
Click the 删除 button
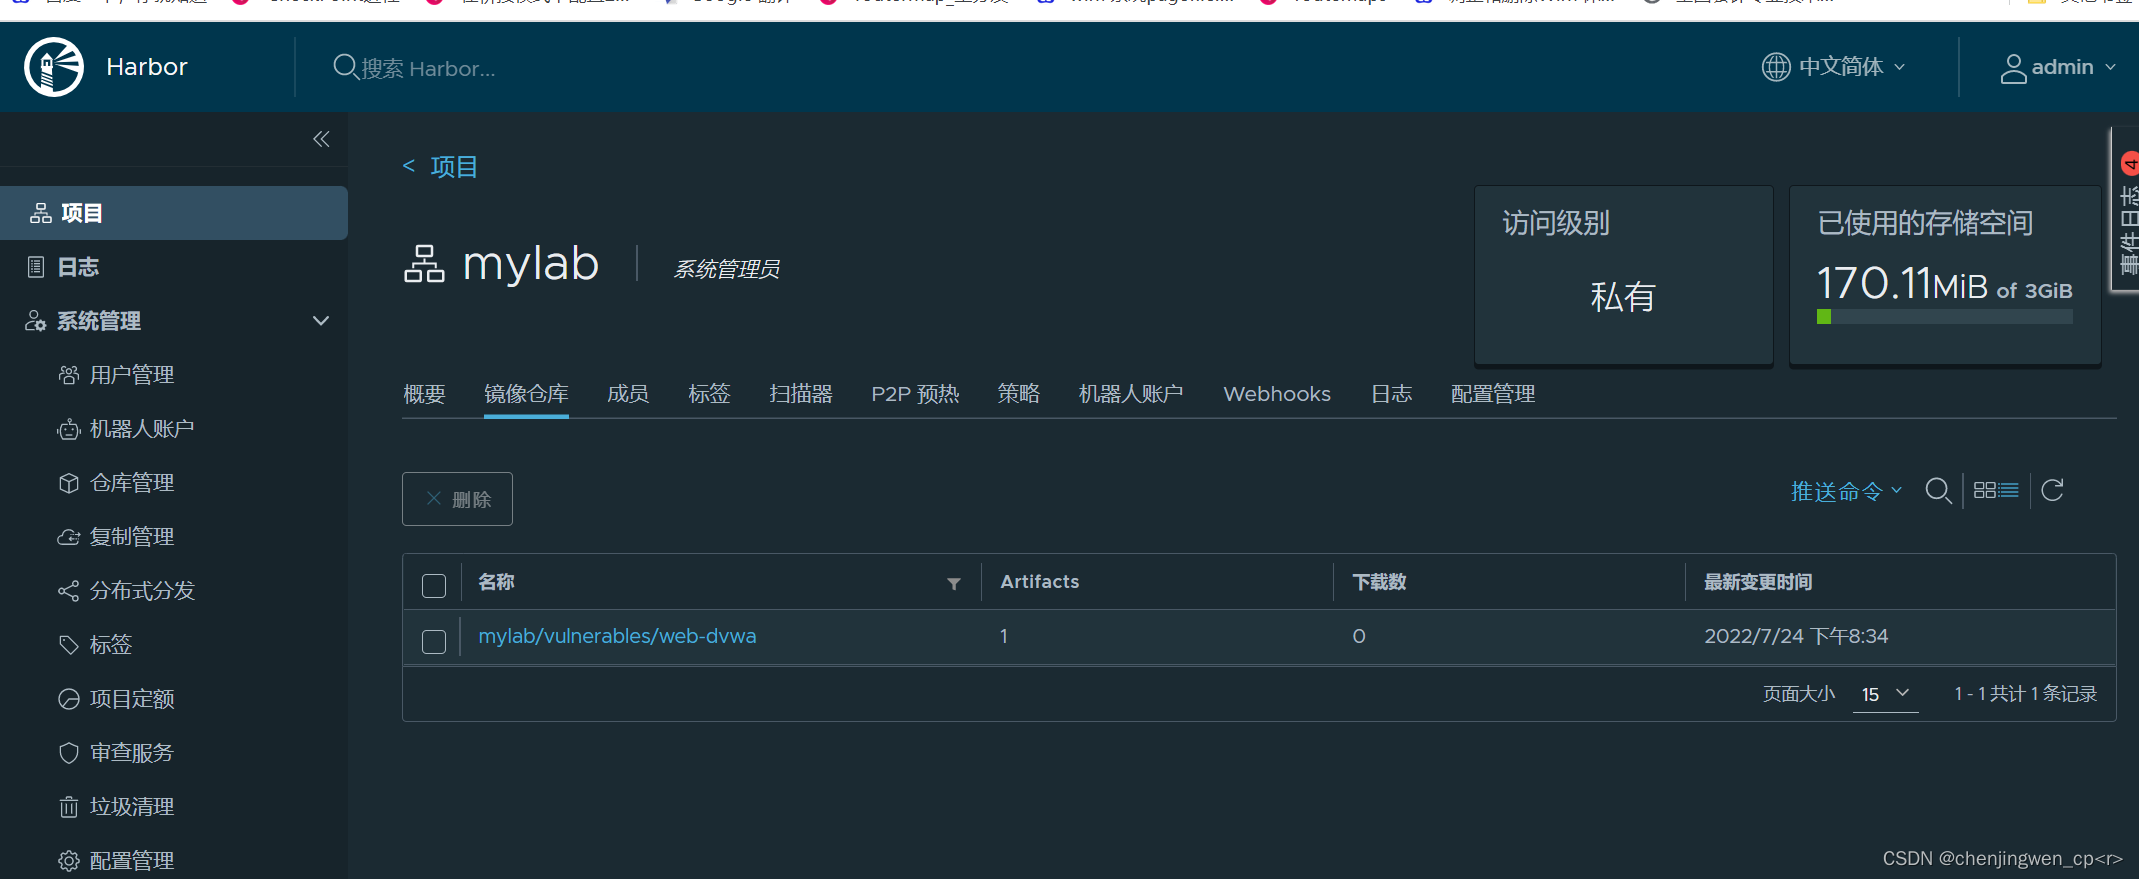(x=457, y=499)
